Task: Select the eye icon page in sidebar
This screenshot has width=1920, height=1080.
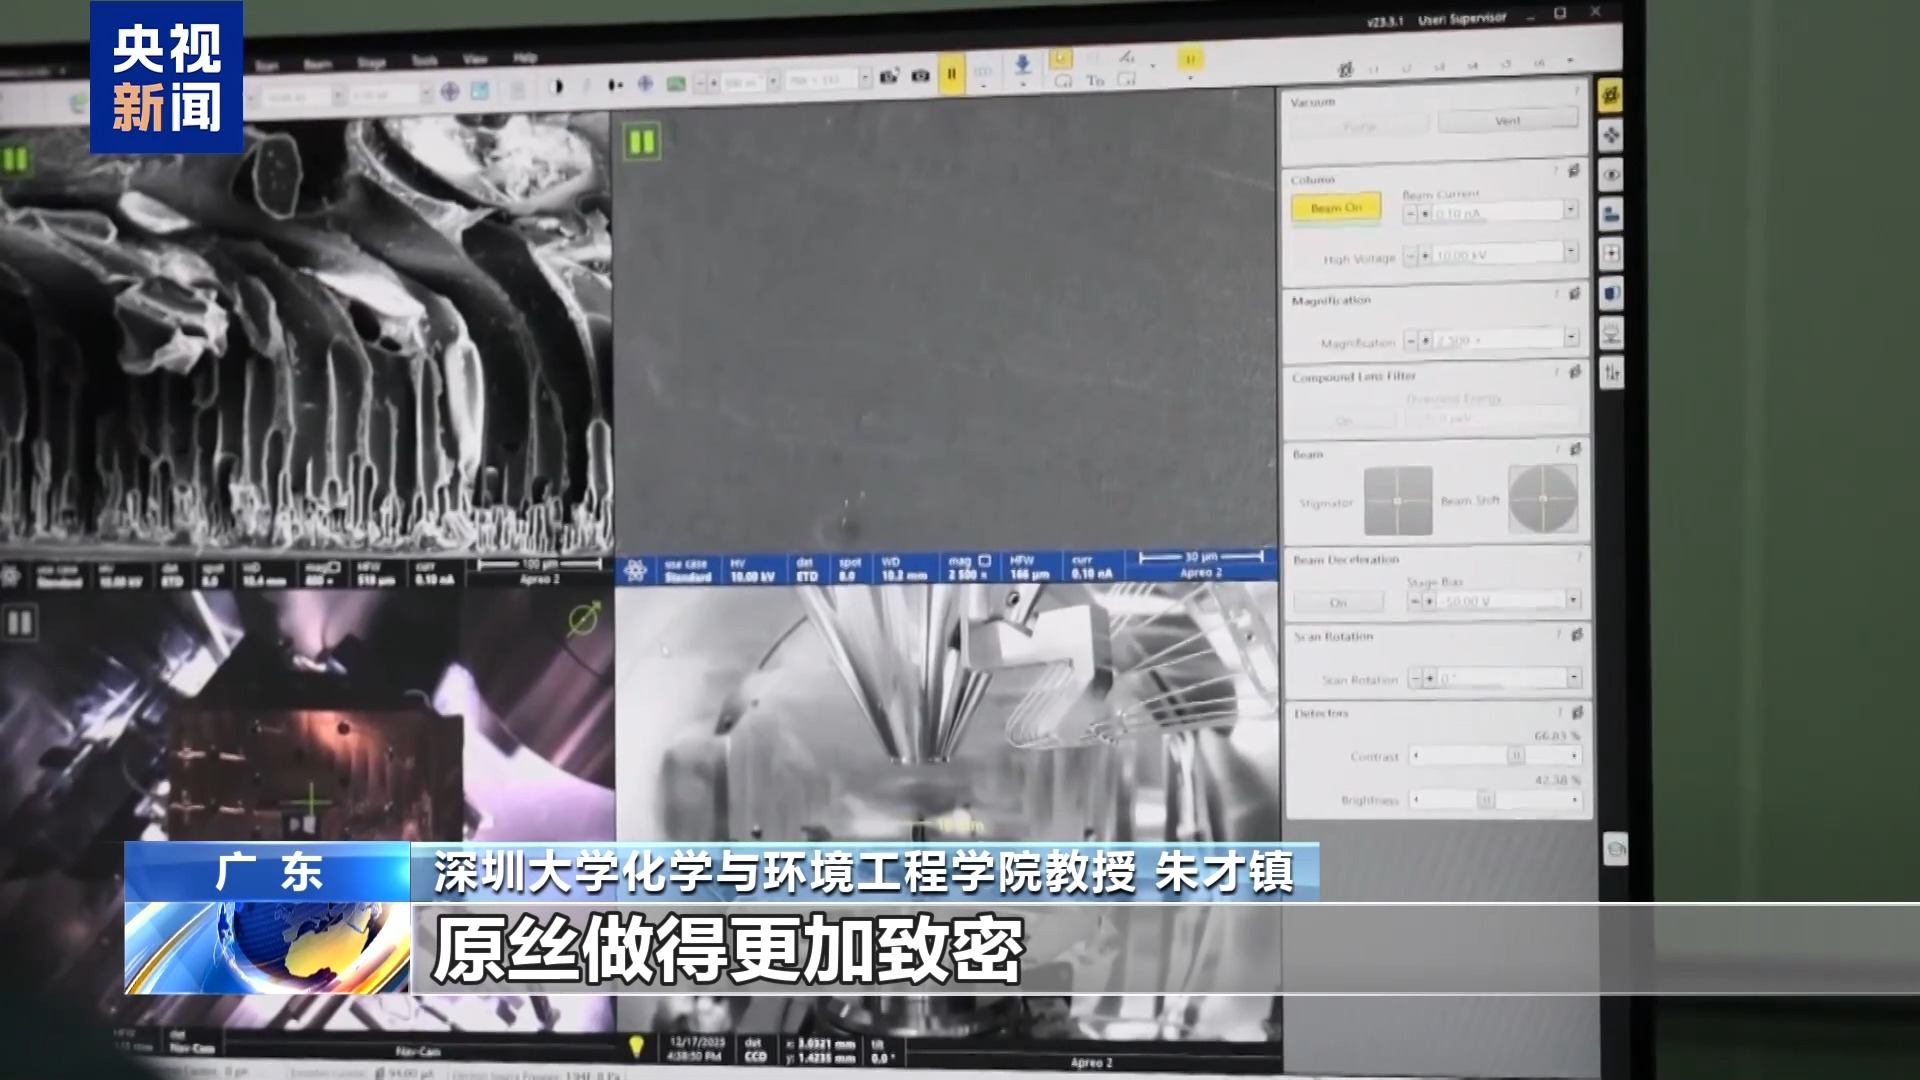Action: coord(1611,175)
